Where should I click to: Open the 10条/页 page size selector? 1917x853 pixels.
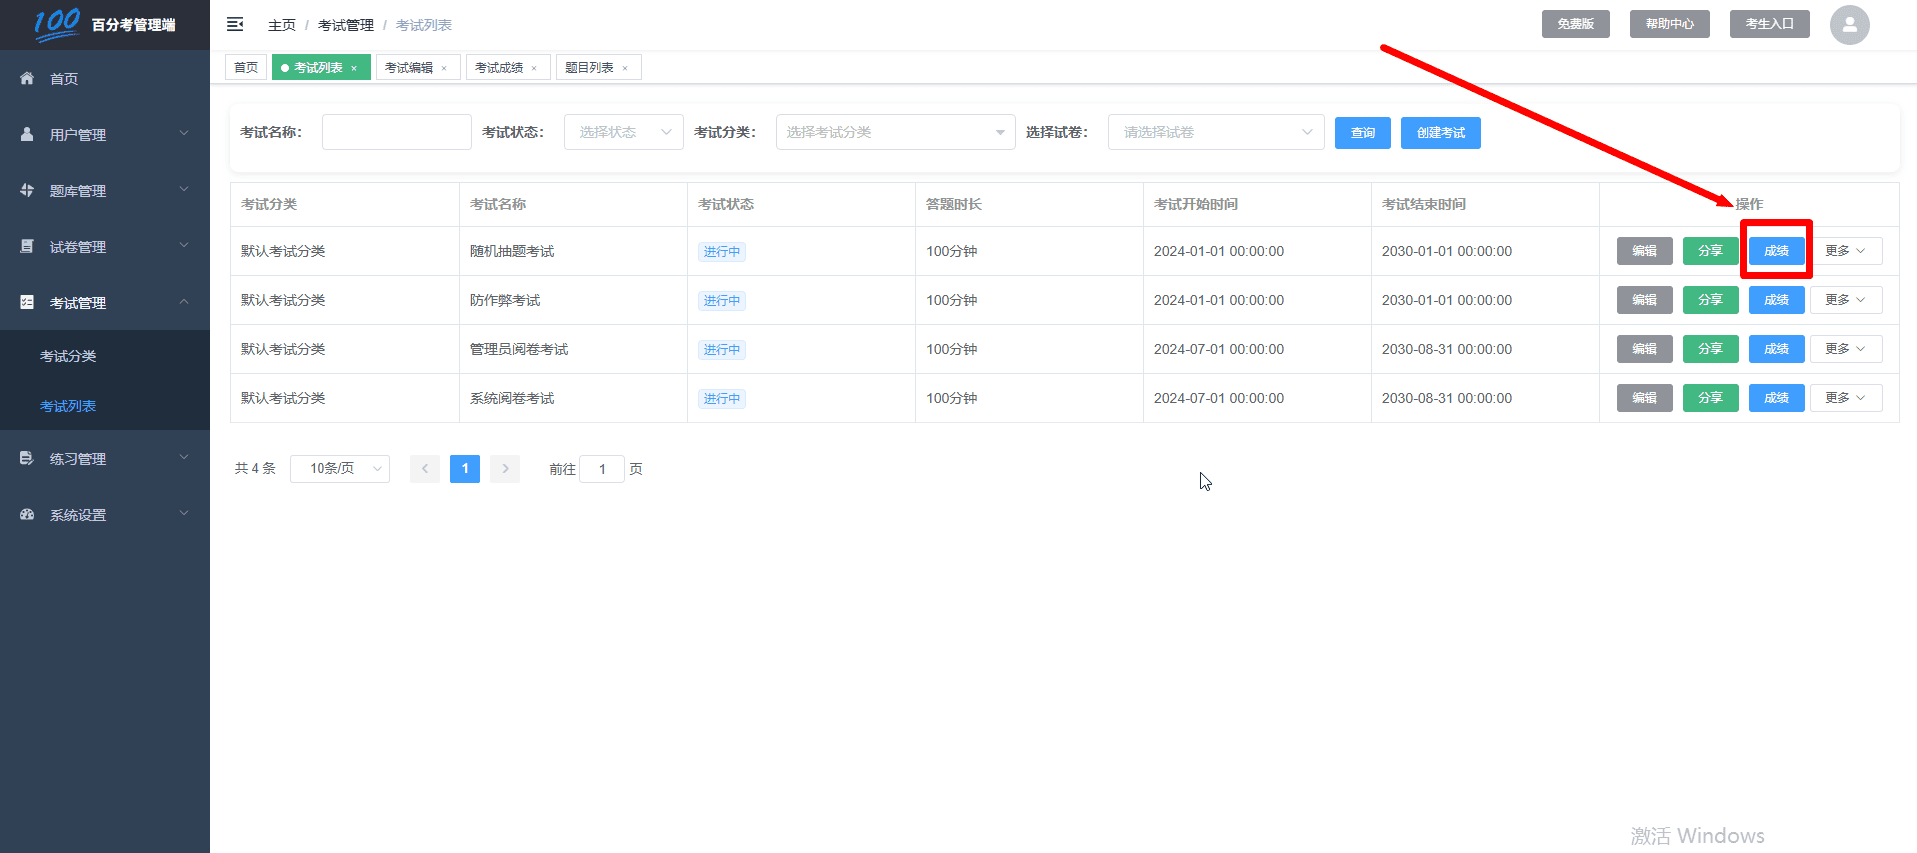click(x=340, y=469)
